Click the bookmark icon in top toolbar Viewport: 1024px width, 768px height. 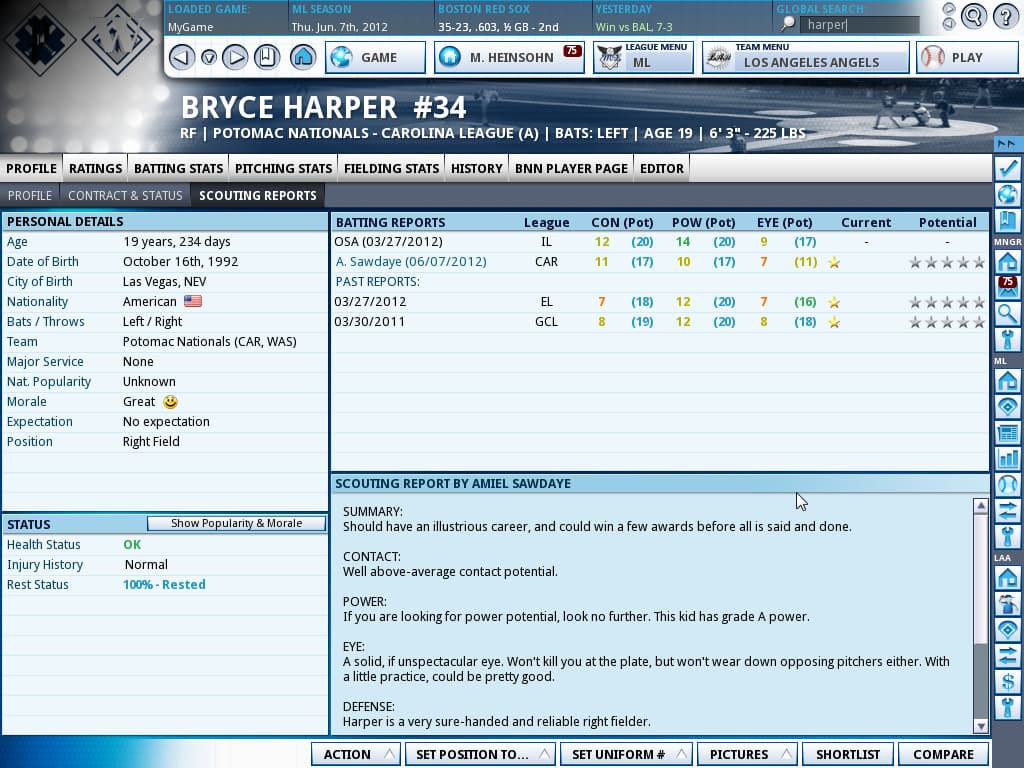[266, 57]
